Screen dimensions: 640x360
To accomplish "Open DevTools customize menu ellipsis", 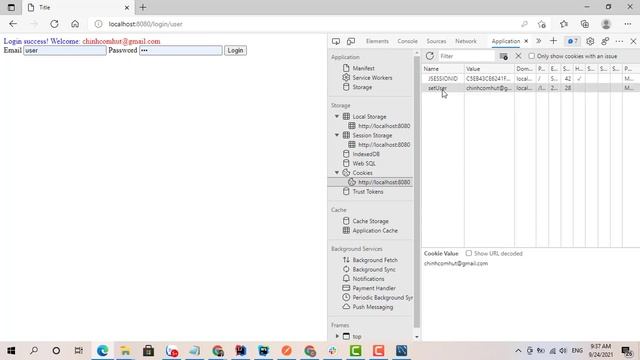I will (619, 41).
